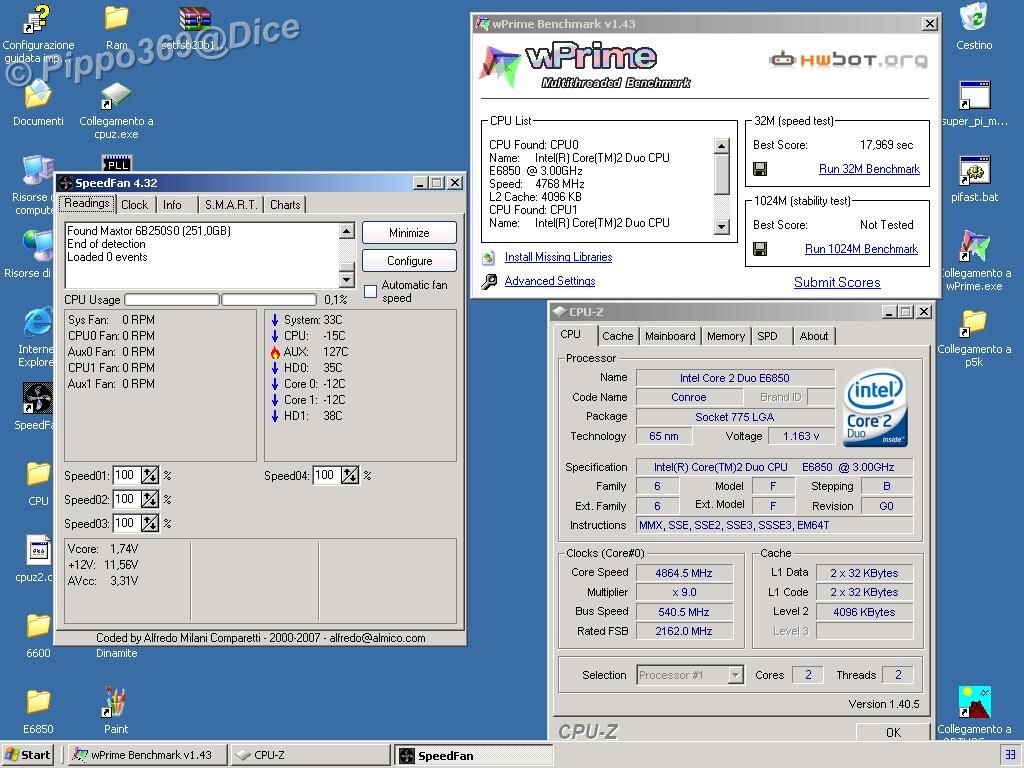Switch to CPU-Z Memory tab

[726, 336]
